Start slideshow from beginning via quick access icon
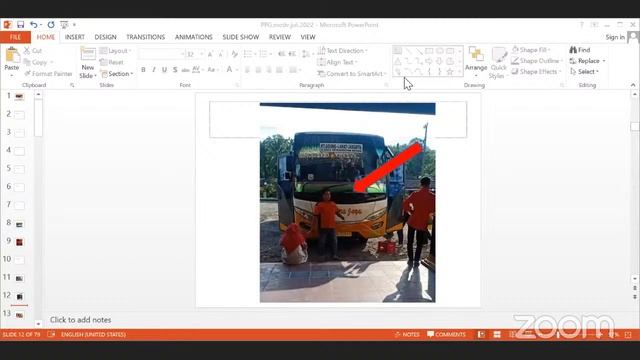The height and width of the screenshot is (360, 640). tap(64, 25)
